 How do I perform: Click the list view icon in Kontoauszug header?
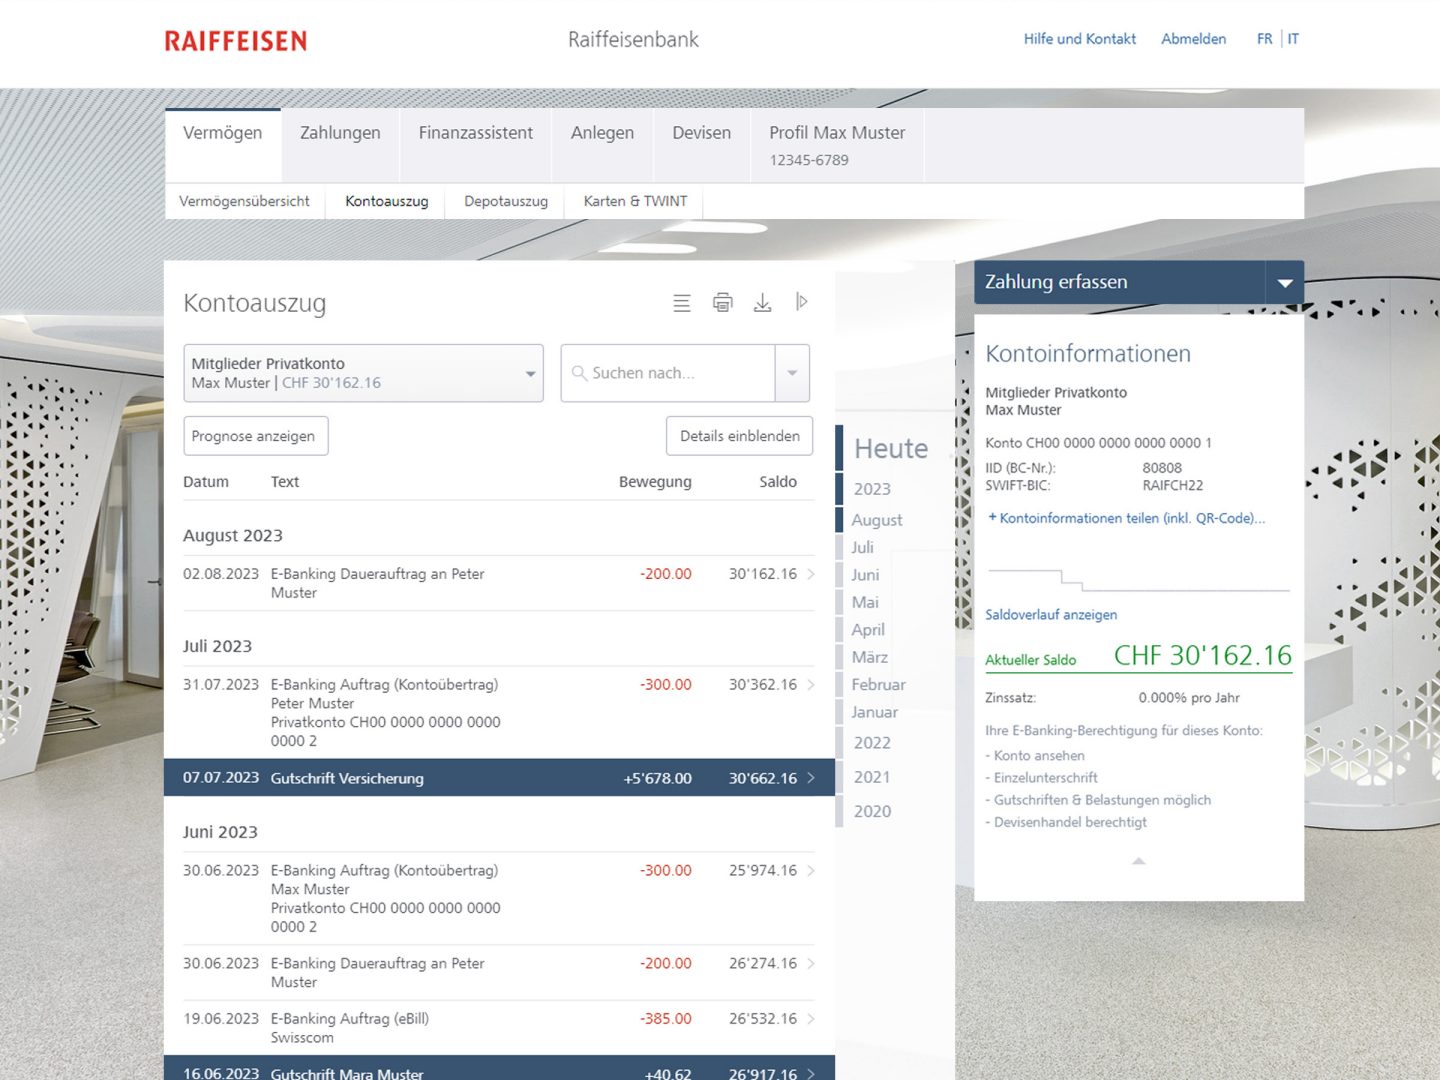tap(682, 303)
